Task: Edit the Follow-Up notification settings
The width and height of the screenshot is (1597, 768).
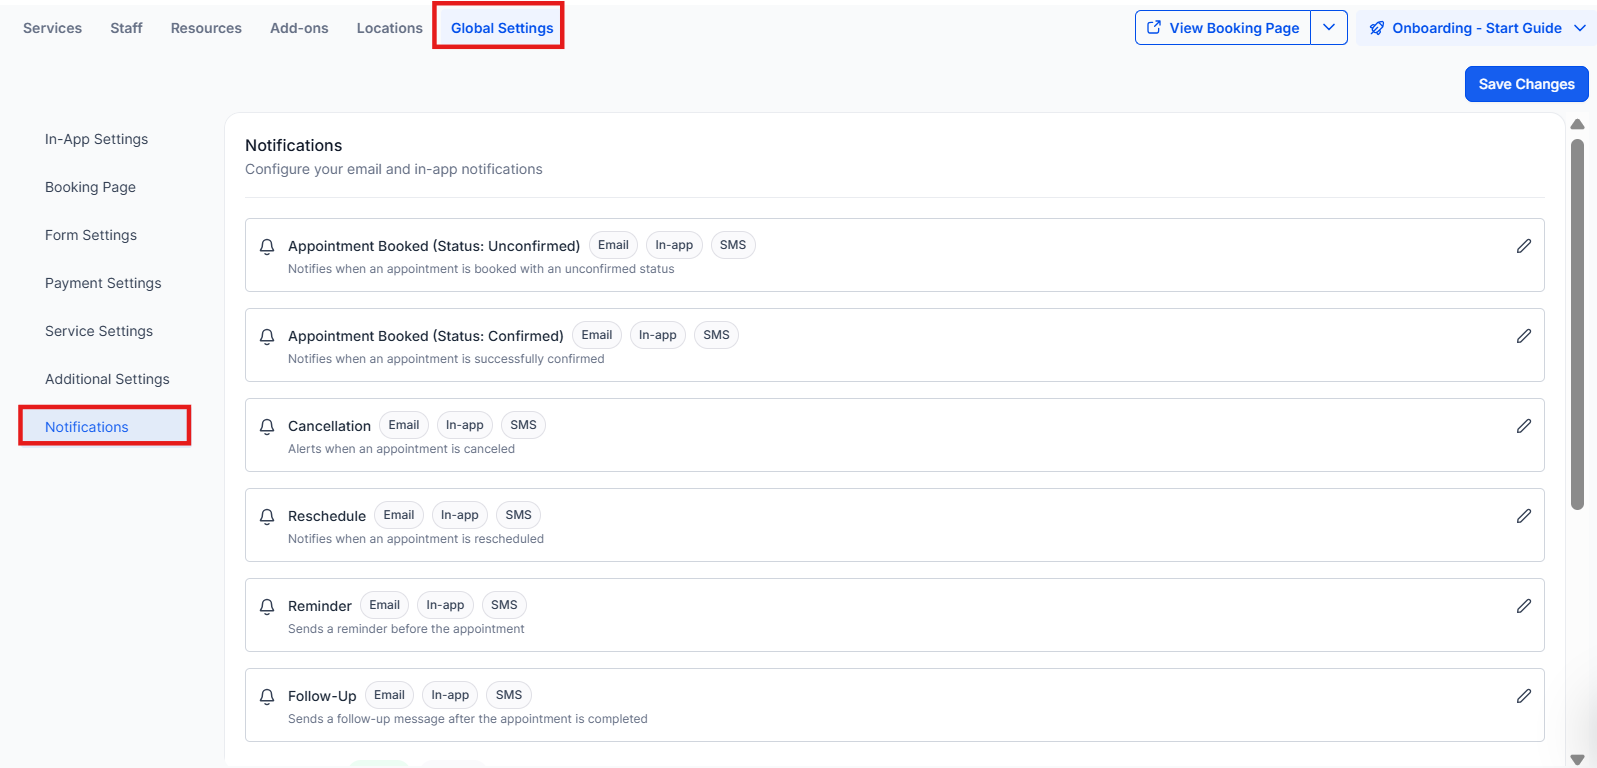Action: tap(1523, 696)
